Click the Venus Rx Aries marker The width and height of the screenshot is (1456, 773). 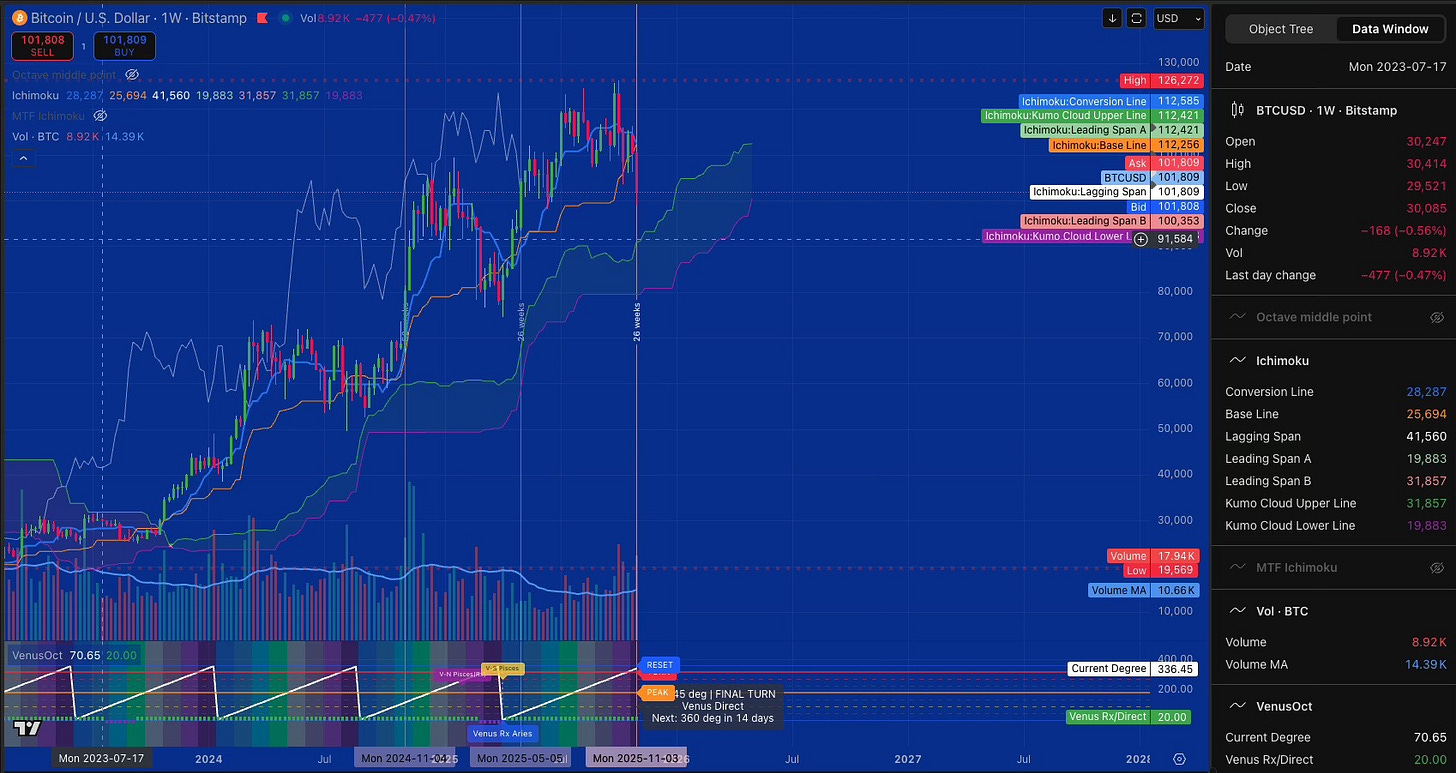(x=503, y=733)
